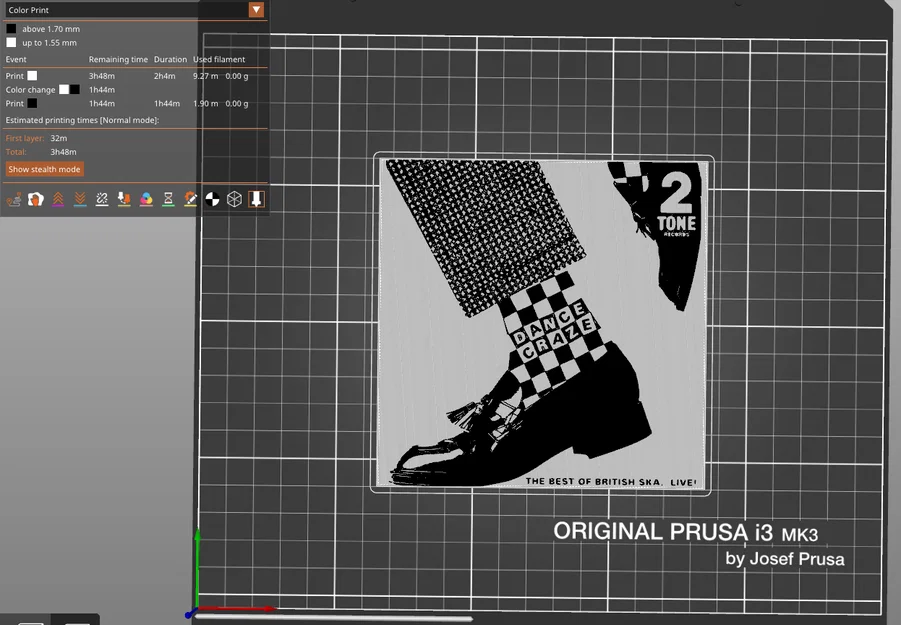This screenshot has height=625, width=901.
Task: Toggle Center of gravity marker icon
Action: point(213,199)
